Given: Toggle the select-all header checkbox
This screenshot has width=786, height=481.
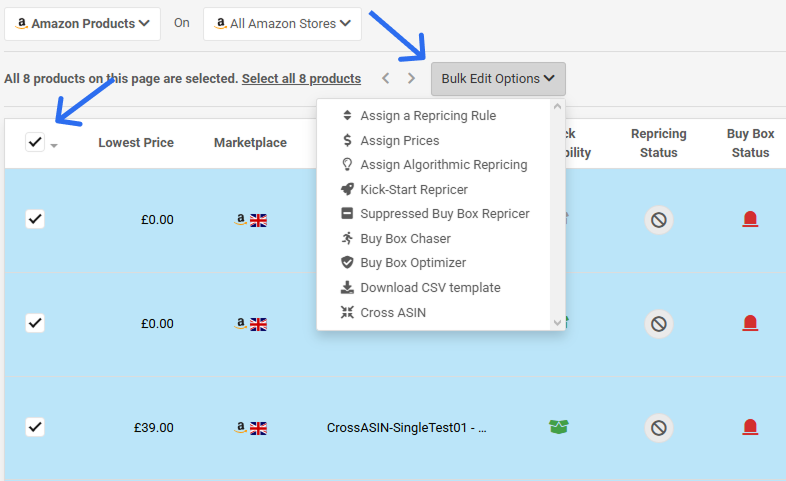Looking at the screenshot, I should click(35, 142).
